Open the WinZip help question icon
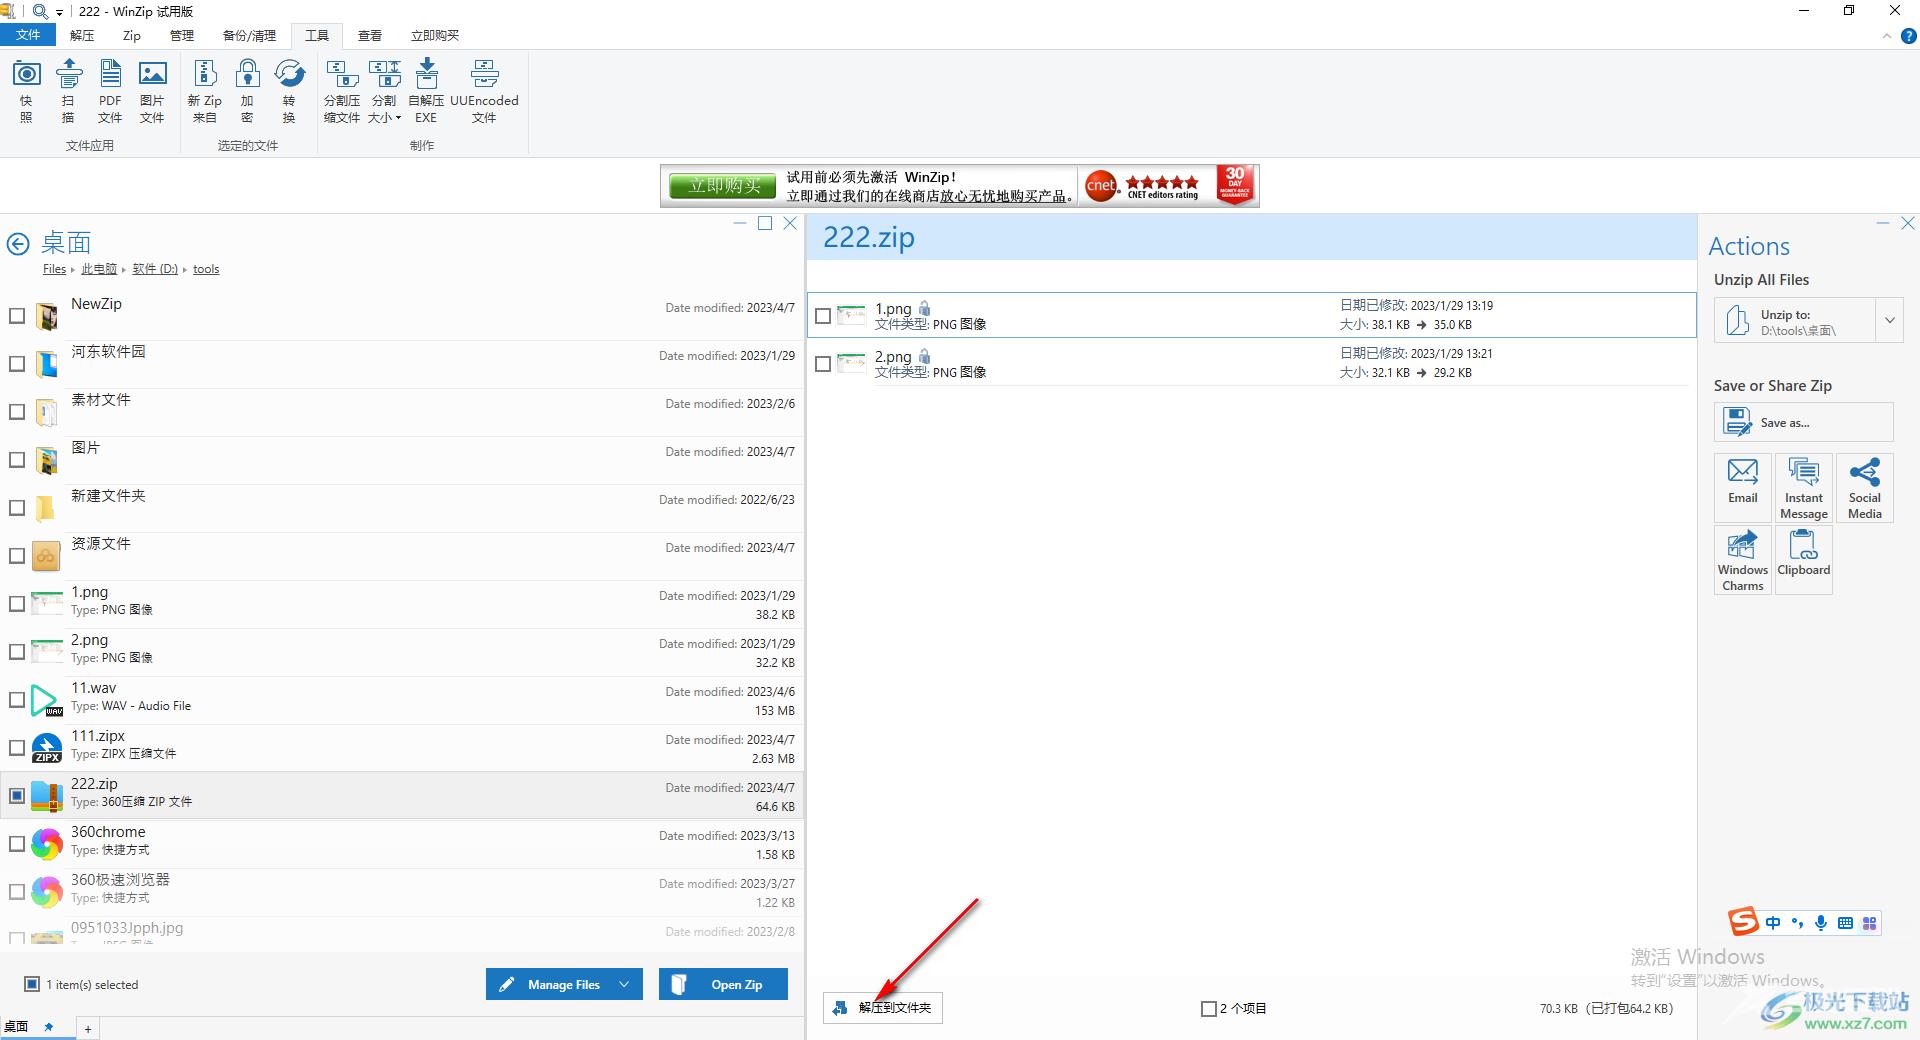 pyautogui.click(x=1908, y=36)
